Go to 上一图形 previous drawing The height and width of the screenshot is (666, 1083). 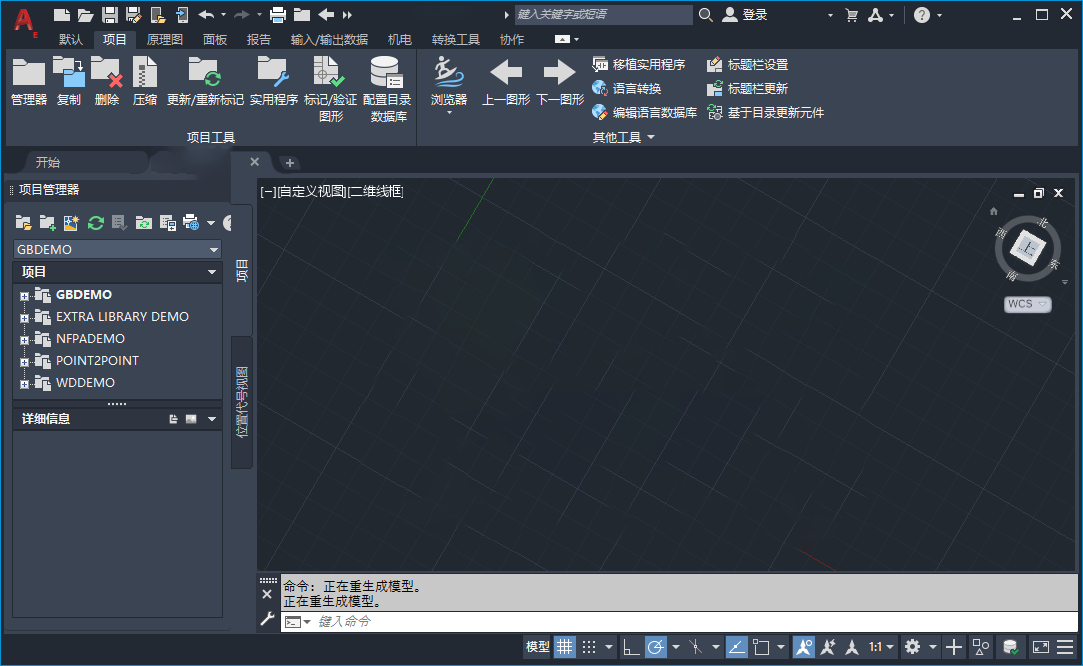point(506,82)
